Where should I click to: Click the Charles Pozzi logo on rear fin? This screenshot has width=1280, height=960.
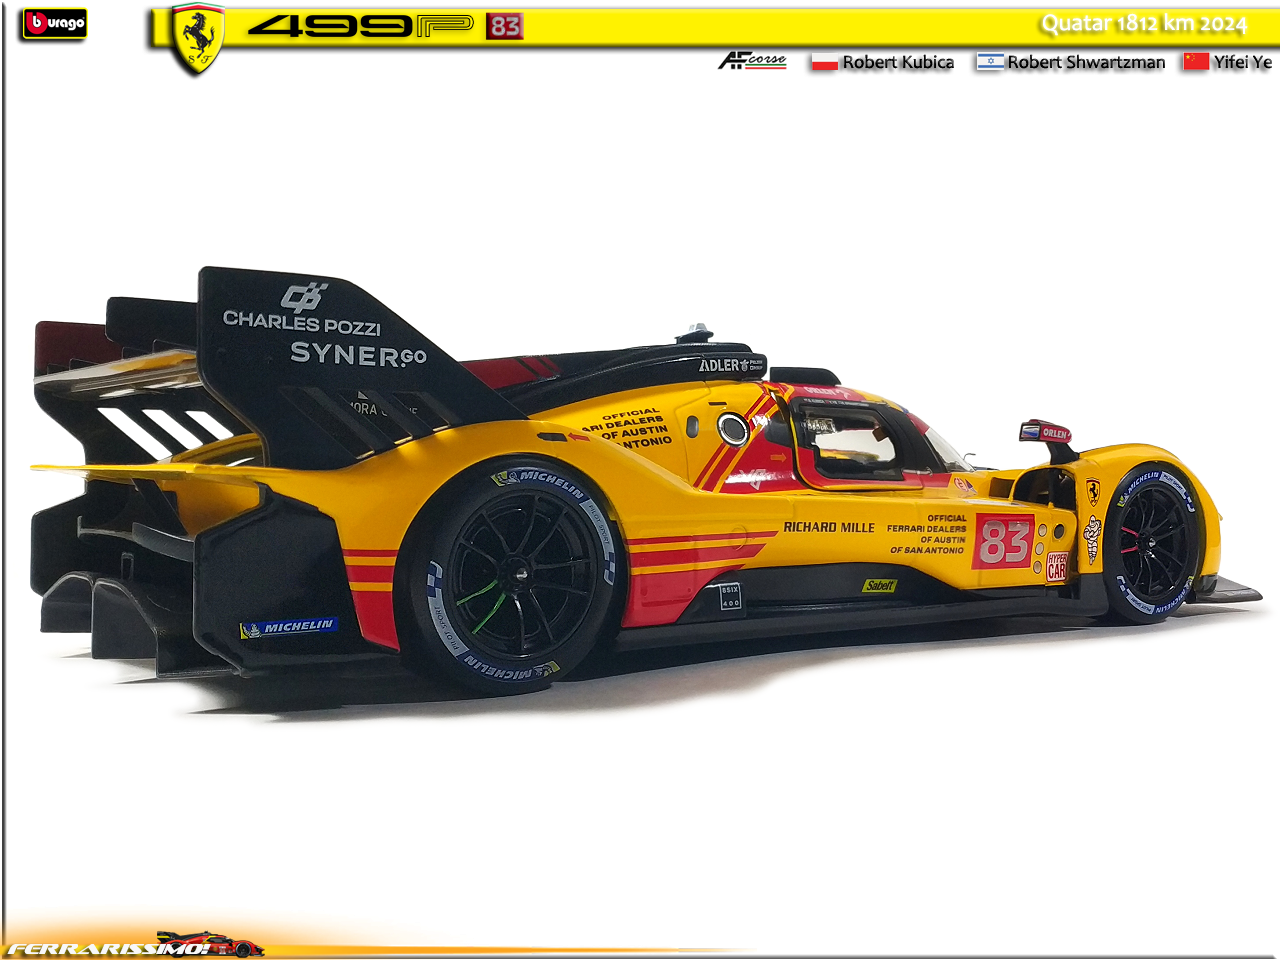click(x=301, y=312)
